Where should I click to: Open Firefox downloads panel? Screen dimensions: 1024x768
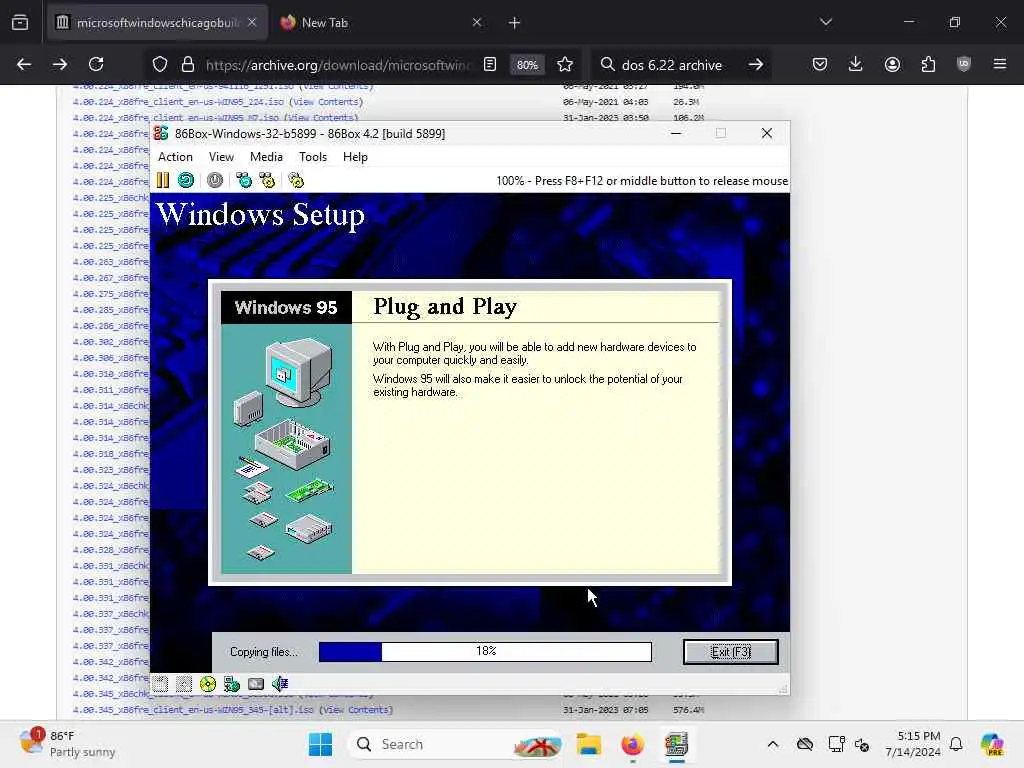pos(856,65)
